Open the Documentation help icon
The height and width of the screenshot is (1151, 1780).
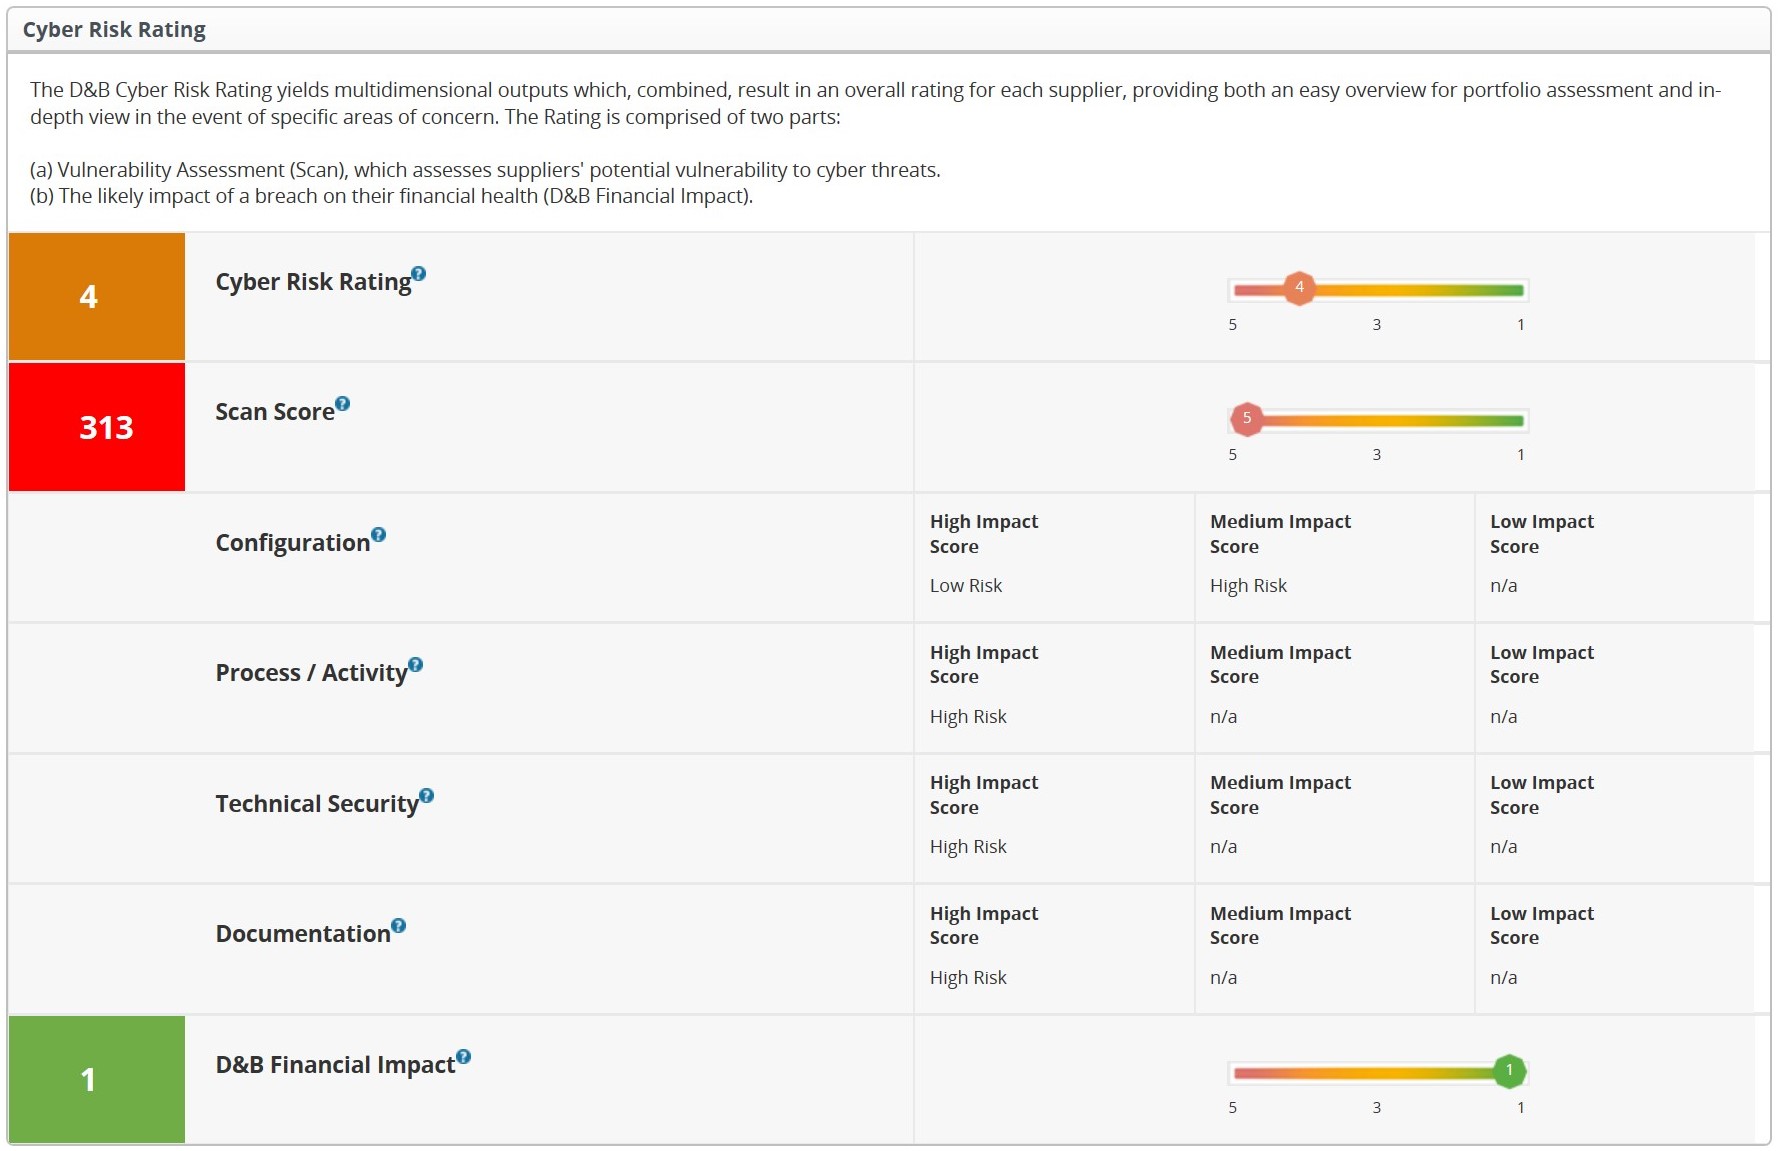tap(399, 926)
